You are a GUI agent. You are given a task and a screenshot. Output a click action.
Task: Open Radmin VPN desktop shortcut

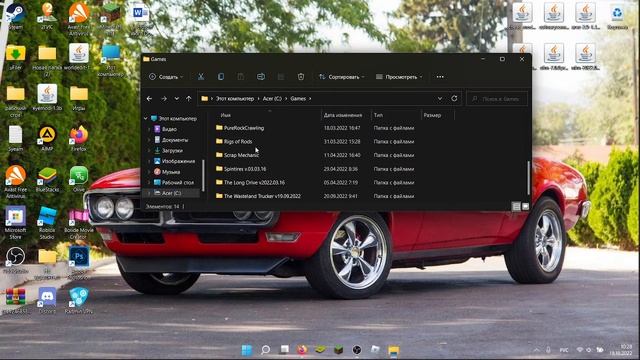tap(79, 300)
